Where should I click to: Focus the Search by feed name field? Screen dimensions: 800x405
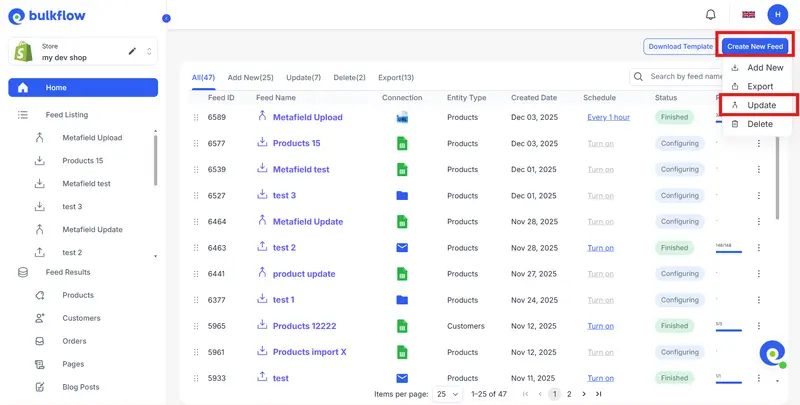pos(686,77)
